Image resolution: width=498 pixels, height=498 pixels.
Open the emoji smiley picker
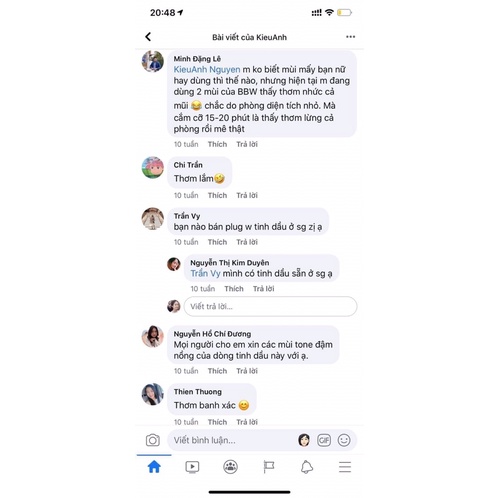(344, 440)
